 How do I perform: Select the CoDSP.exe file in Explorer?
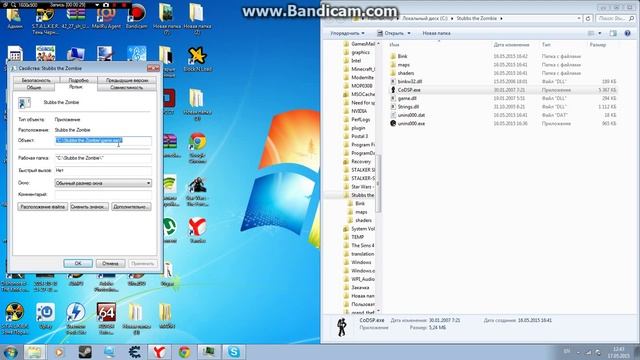coord(503,90)
